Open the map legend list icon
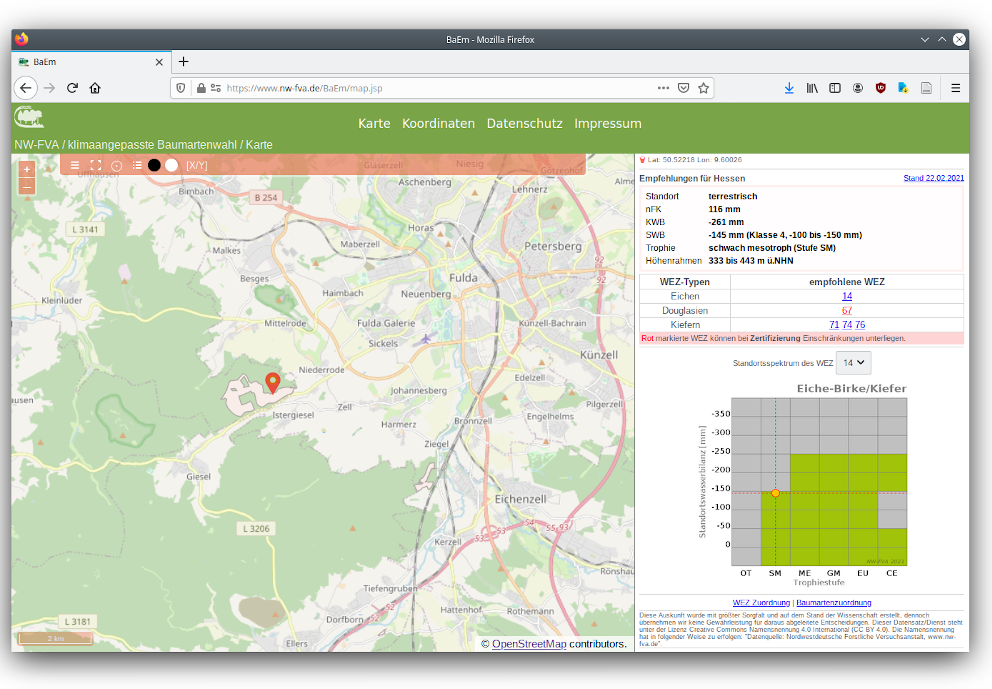The width and height of the screenshot is (992, 689). click(137, 165)
